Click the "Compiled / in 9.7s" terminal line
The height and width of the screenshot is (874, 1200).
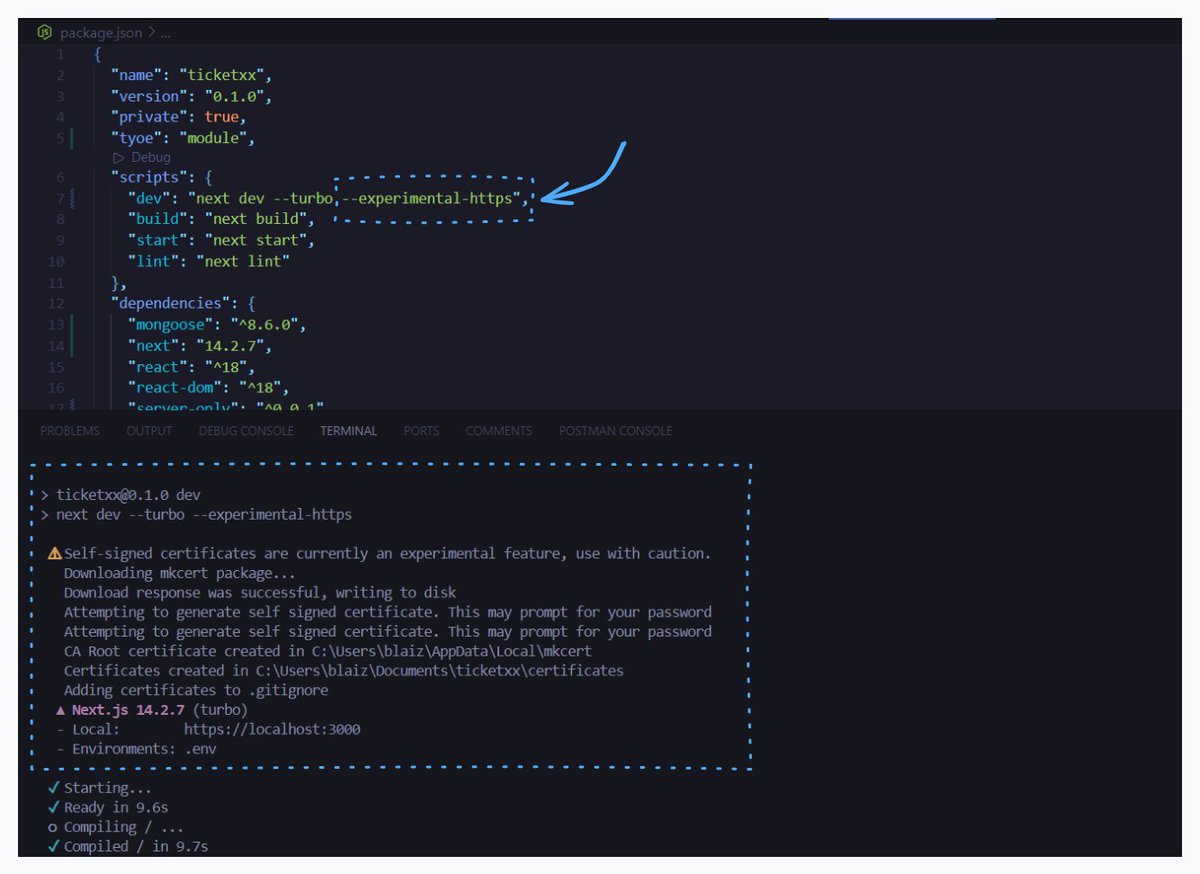[128, 847]
